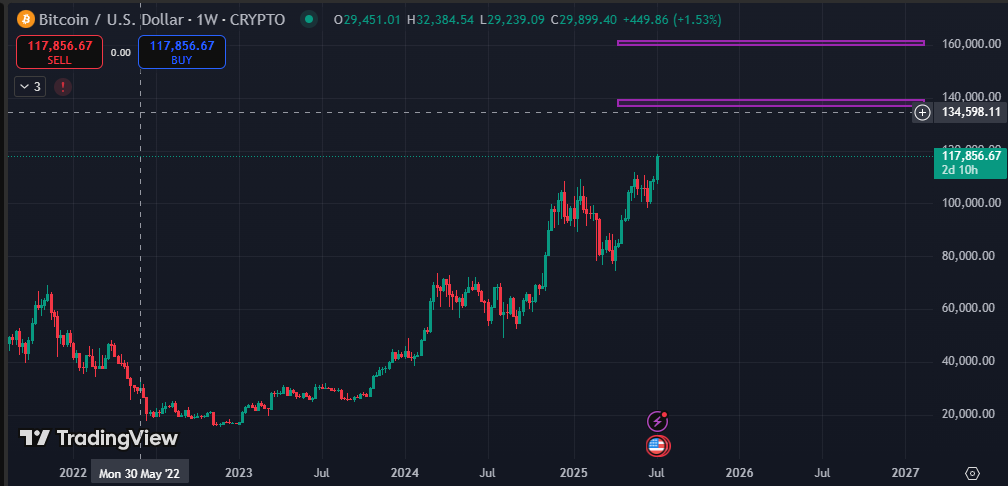Click the C29,899.40 close value
This screenshot has height=486, width=1008.
point(585,20)
